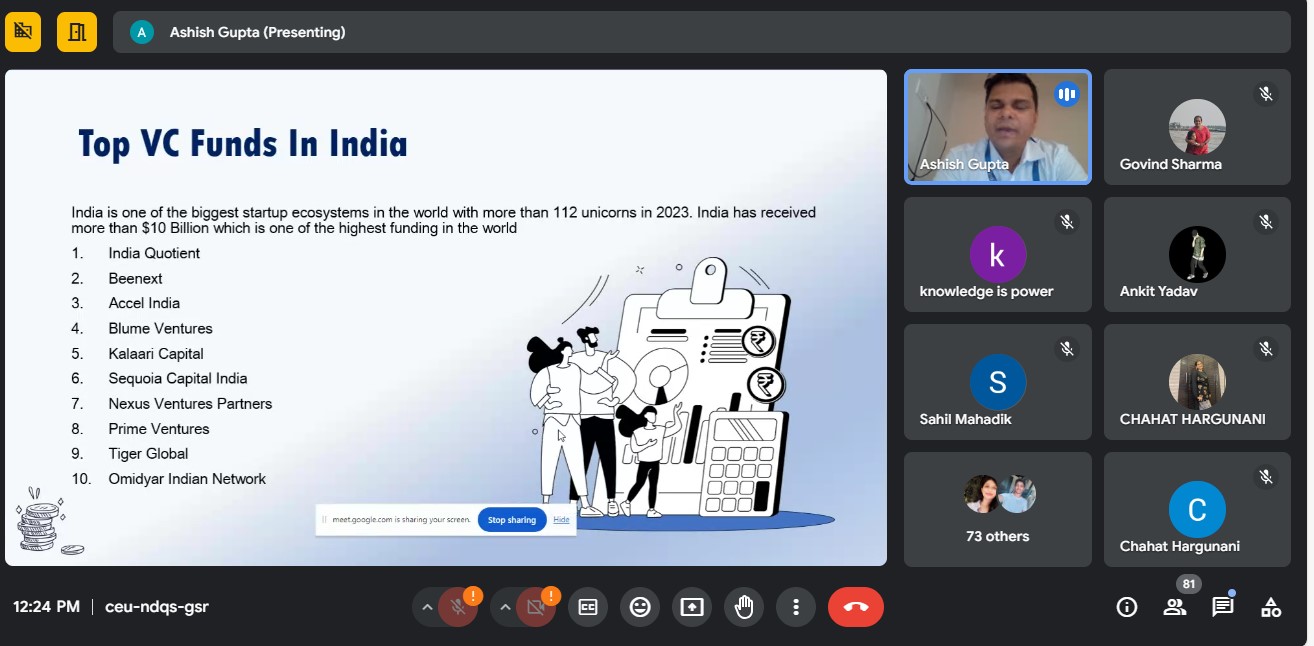
Task: Click Accel India list item
Action: pos(144,303)
